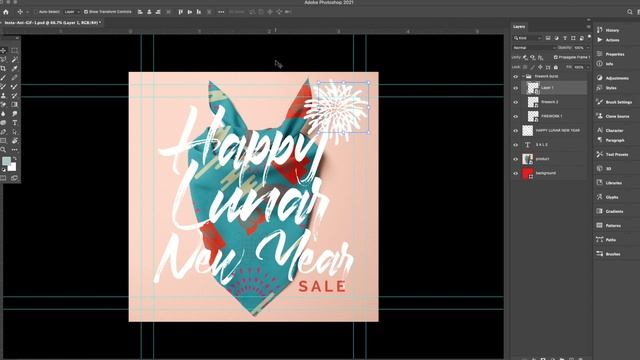Select the Layer 1 layer thumbnail
The image size is (640, 360).
pos(533,88)
